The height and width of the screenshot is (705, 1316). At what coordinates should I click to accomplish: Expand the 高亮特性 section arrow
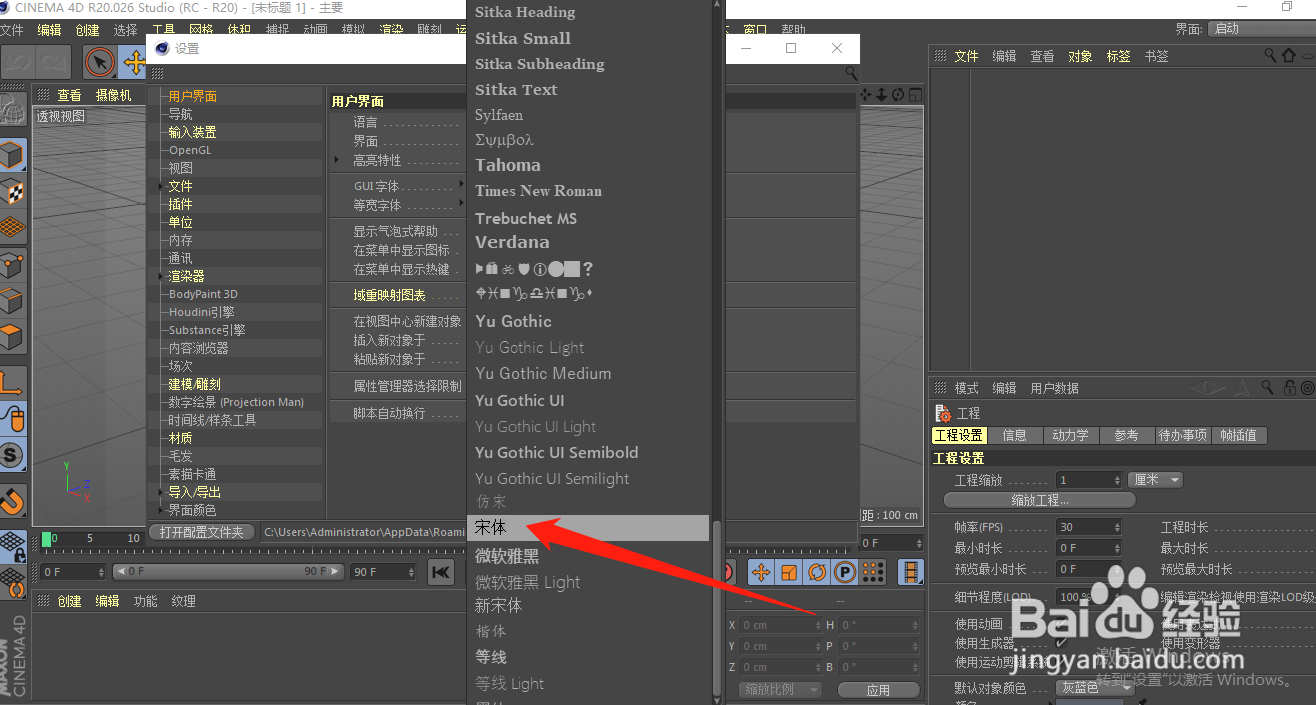(338, 160)
